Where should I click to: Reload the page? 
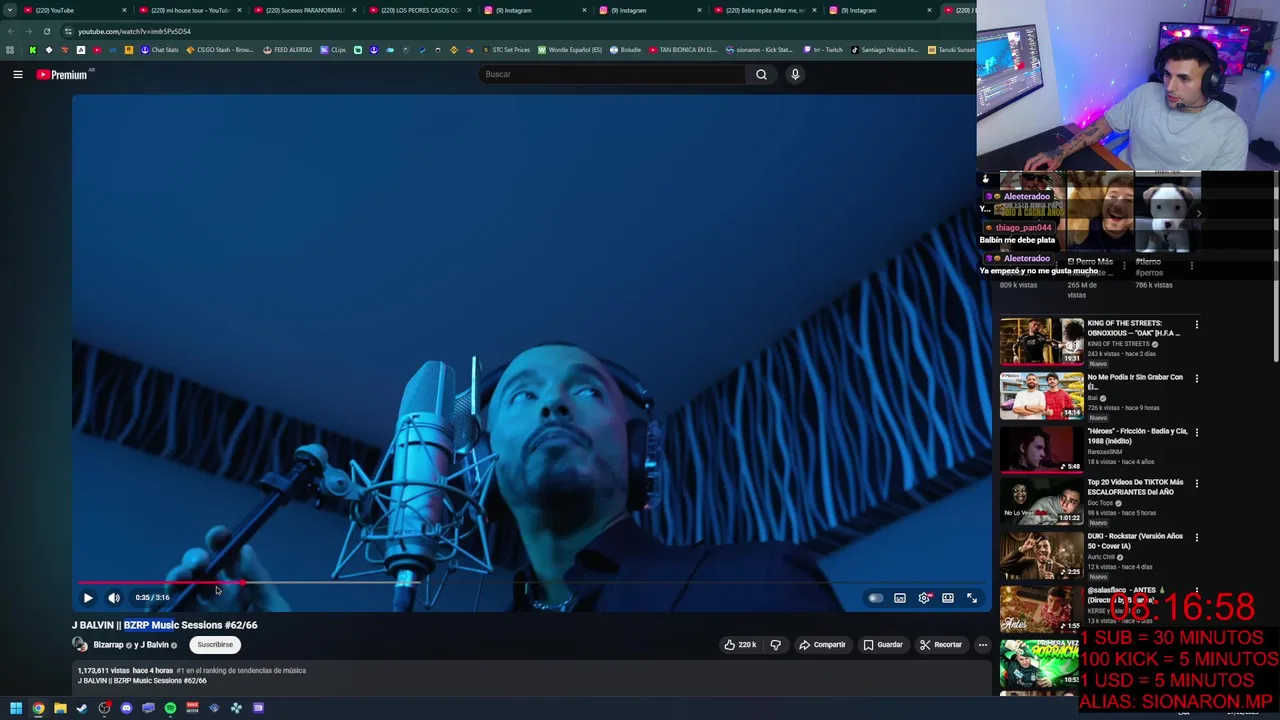(46, 31)
